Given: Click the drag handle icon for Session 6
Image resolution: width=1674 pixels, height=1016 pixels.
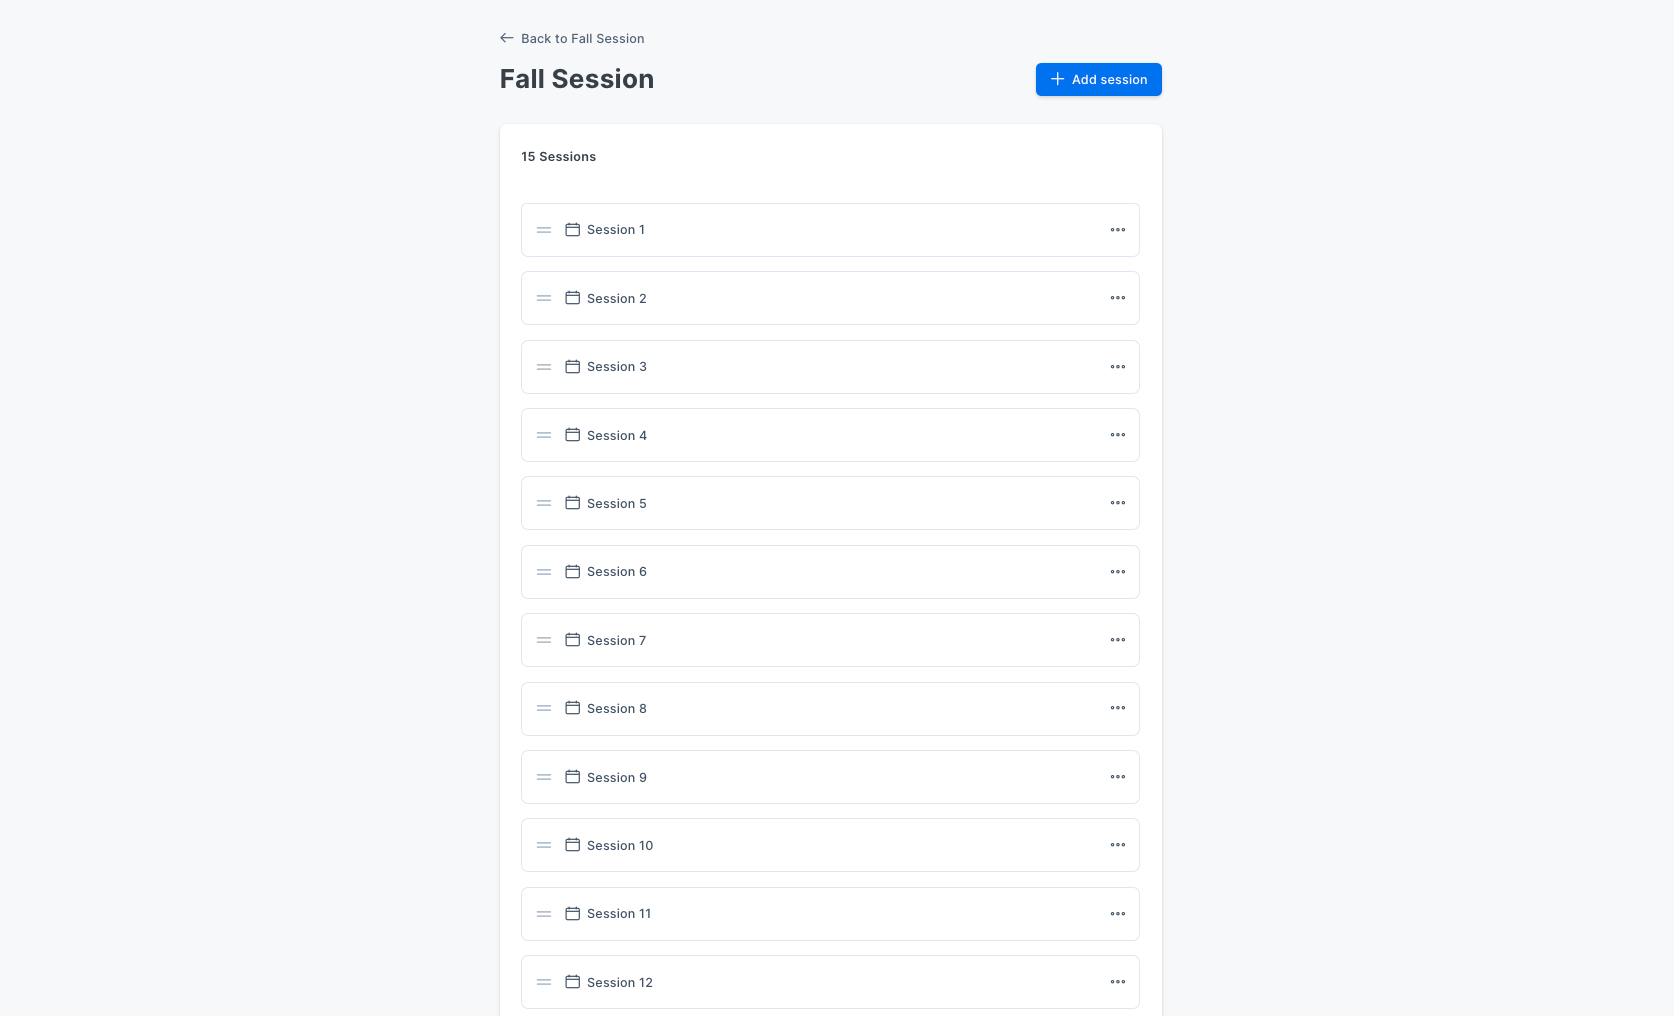Looking at the screenshot, I should pyautogui.click(x=544, y=572).
